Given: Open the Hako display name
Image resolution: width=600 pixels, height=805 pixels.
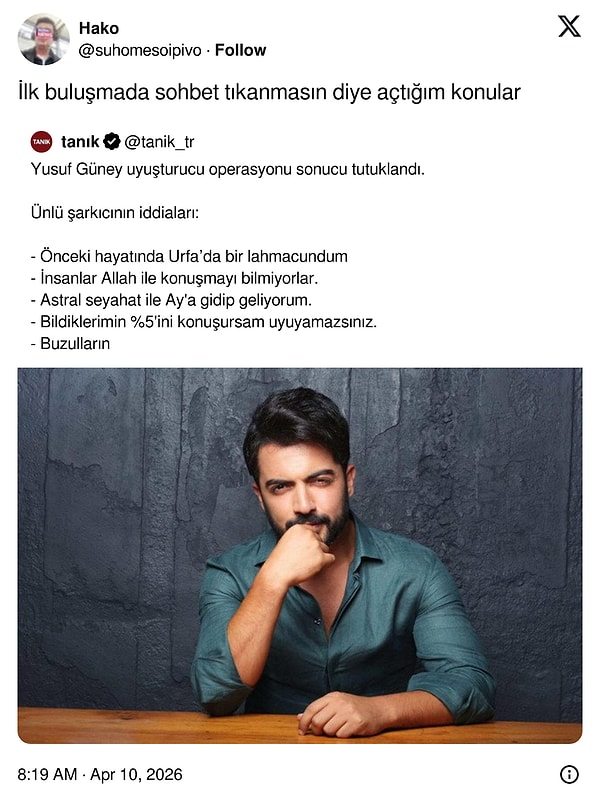Looking at the screenshot, I should [99, 28].
